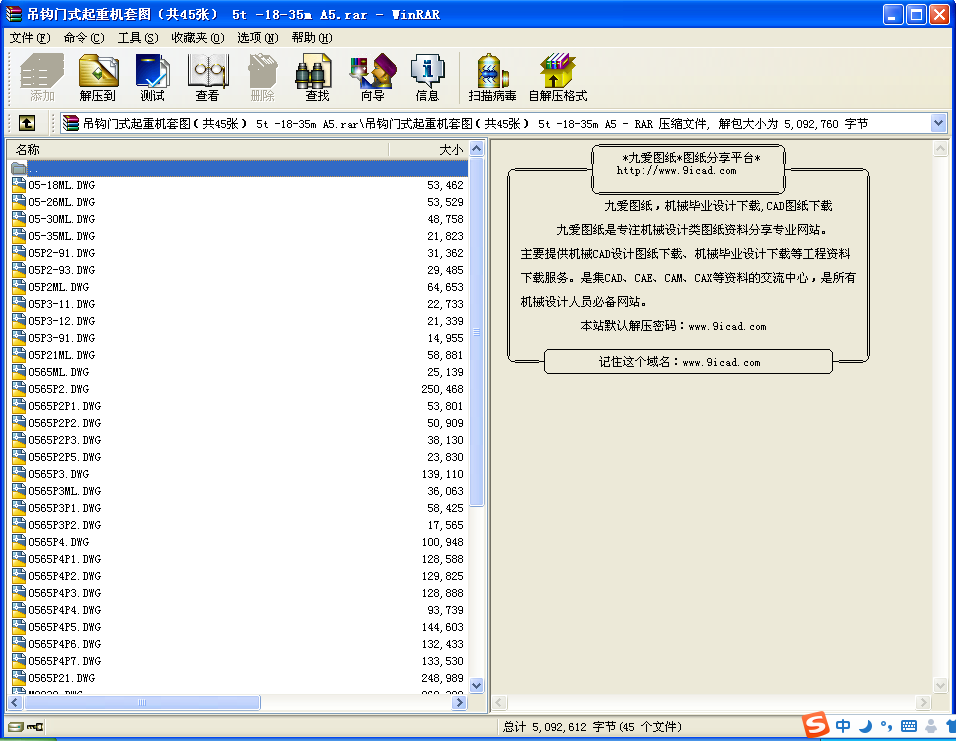The width and height of the screenshot is (956, 741).
Task: Click the Find (查找) binoculars icon
Action: (316, 78)
